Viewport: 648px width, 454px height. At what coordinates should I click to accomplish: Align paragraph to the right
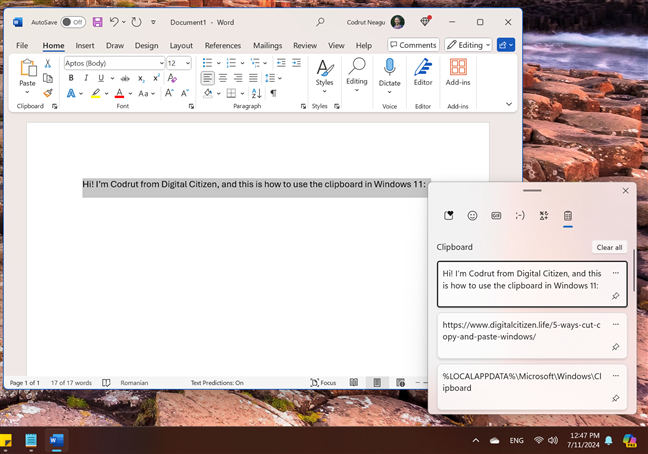238,78
